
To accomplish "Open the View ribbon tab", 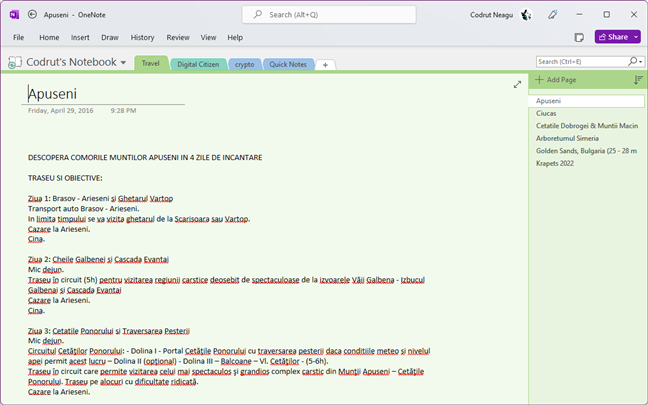I will point(209,38).
